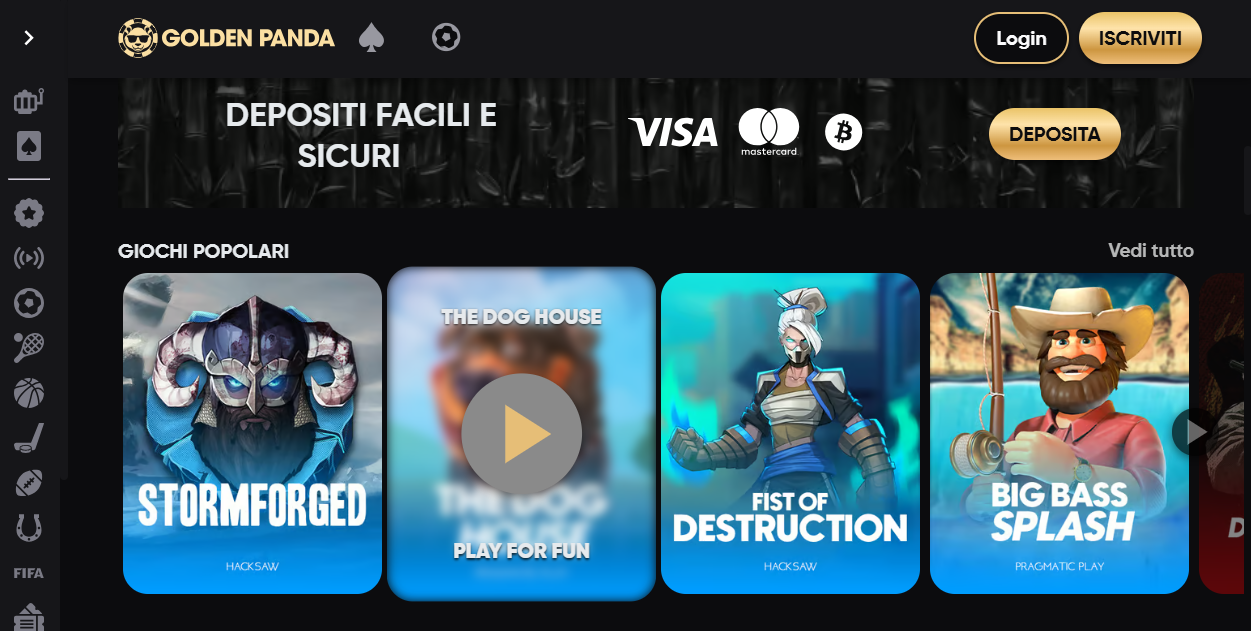This screenshot has width=1251, height=631.
Task: Select the spade card icon in the sidebar
Action: [x=29, y=147]
